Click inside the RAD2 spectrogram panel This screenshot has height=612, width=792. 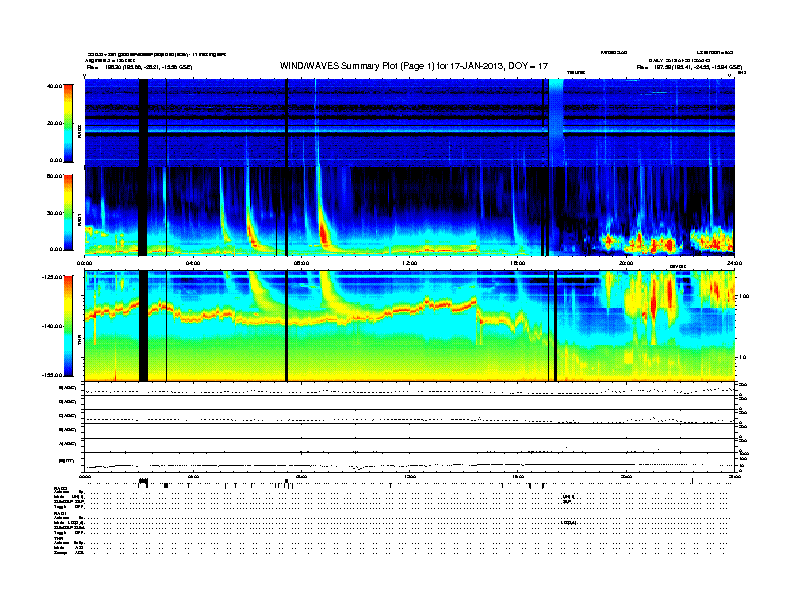[410, 122]
